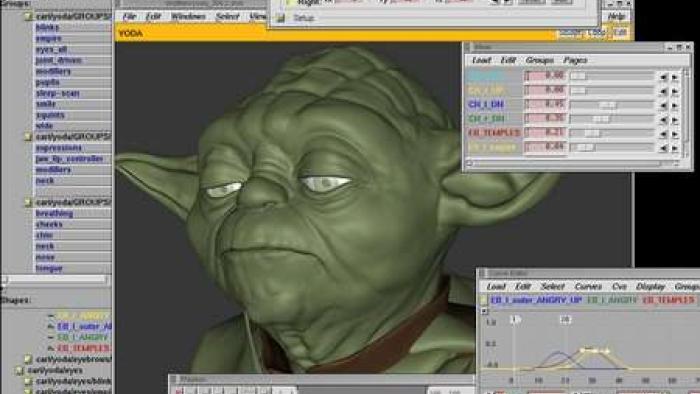Screen dimensions: 700x394
Task: Click left arrow in EB_TEMPLES row
Action: 663,134
